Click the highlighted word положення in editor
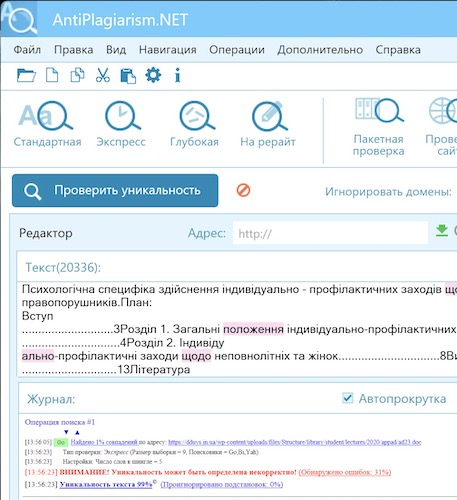This screenshot has width=457, height=500. tap(253, 329)
